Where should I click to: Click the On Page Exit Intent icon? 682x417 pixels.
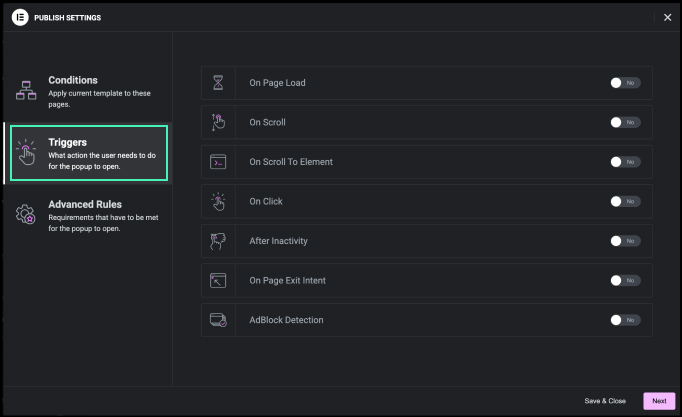pos(218,281)
